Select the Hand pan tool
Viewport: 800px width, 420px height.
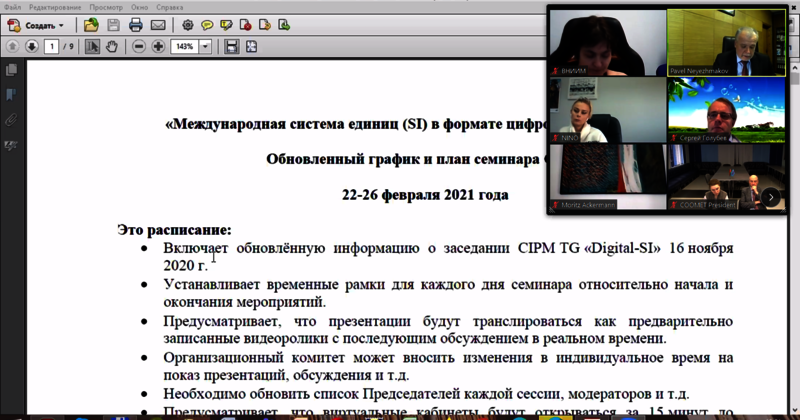tap(112, 46)
